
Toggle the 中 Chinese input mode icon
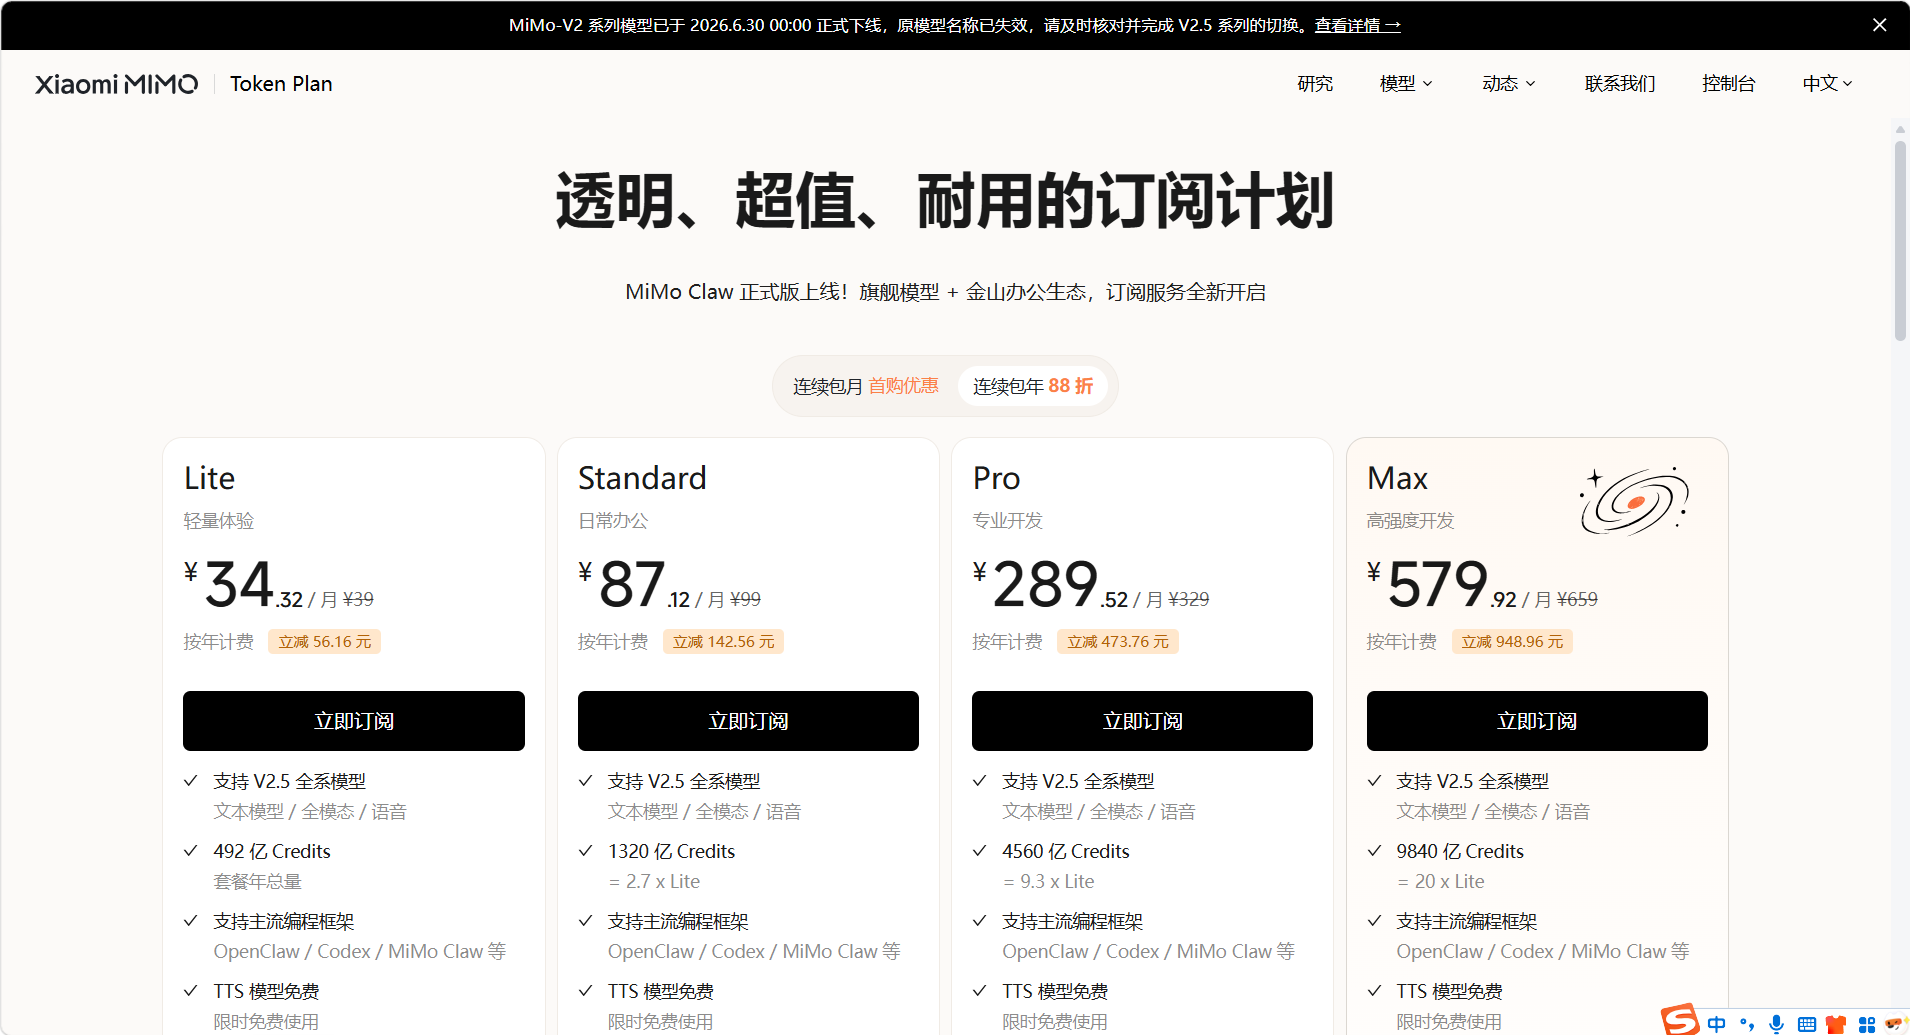click(1717, 1024)
